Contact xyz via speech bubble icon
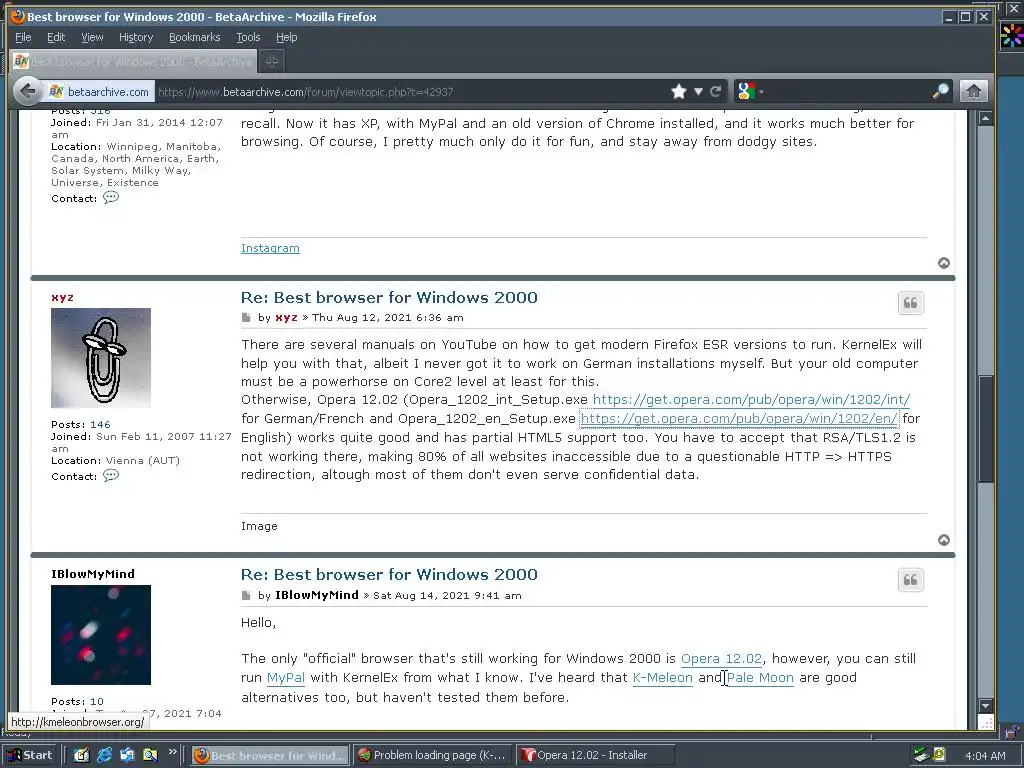Screen dimensions: 1024x768 (x=111, y=475)
